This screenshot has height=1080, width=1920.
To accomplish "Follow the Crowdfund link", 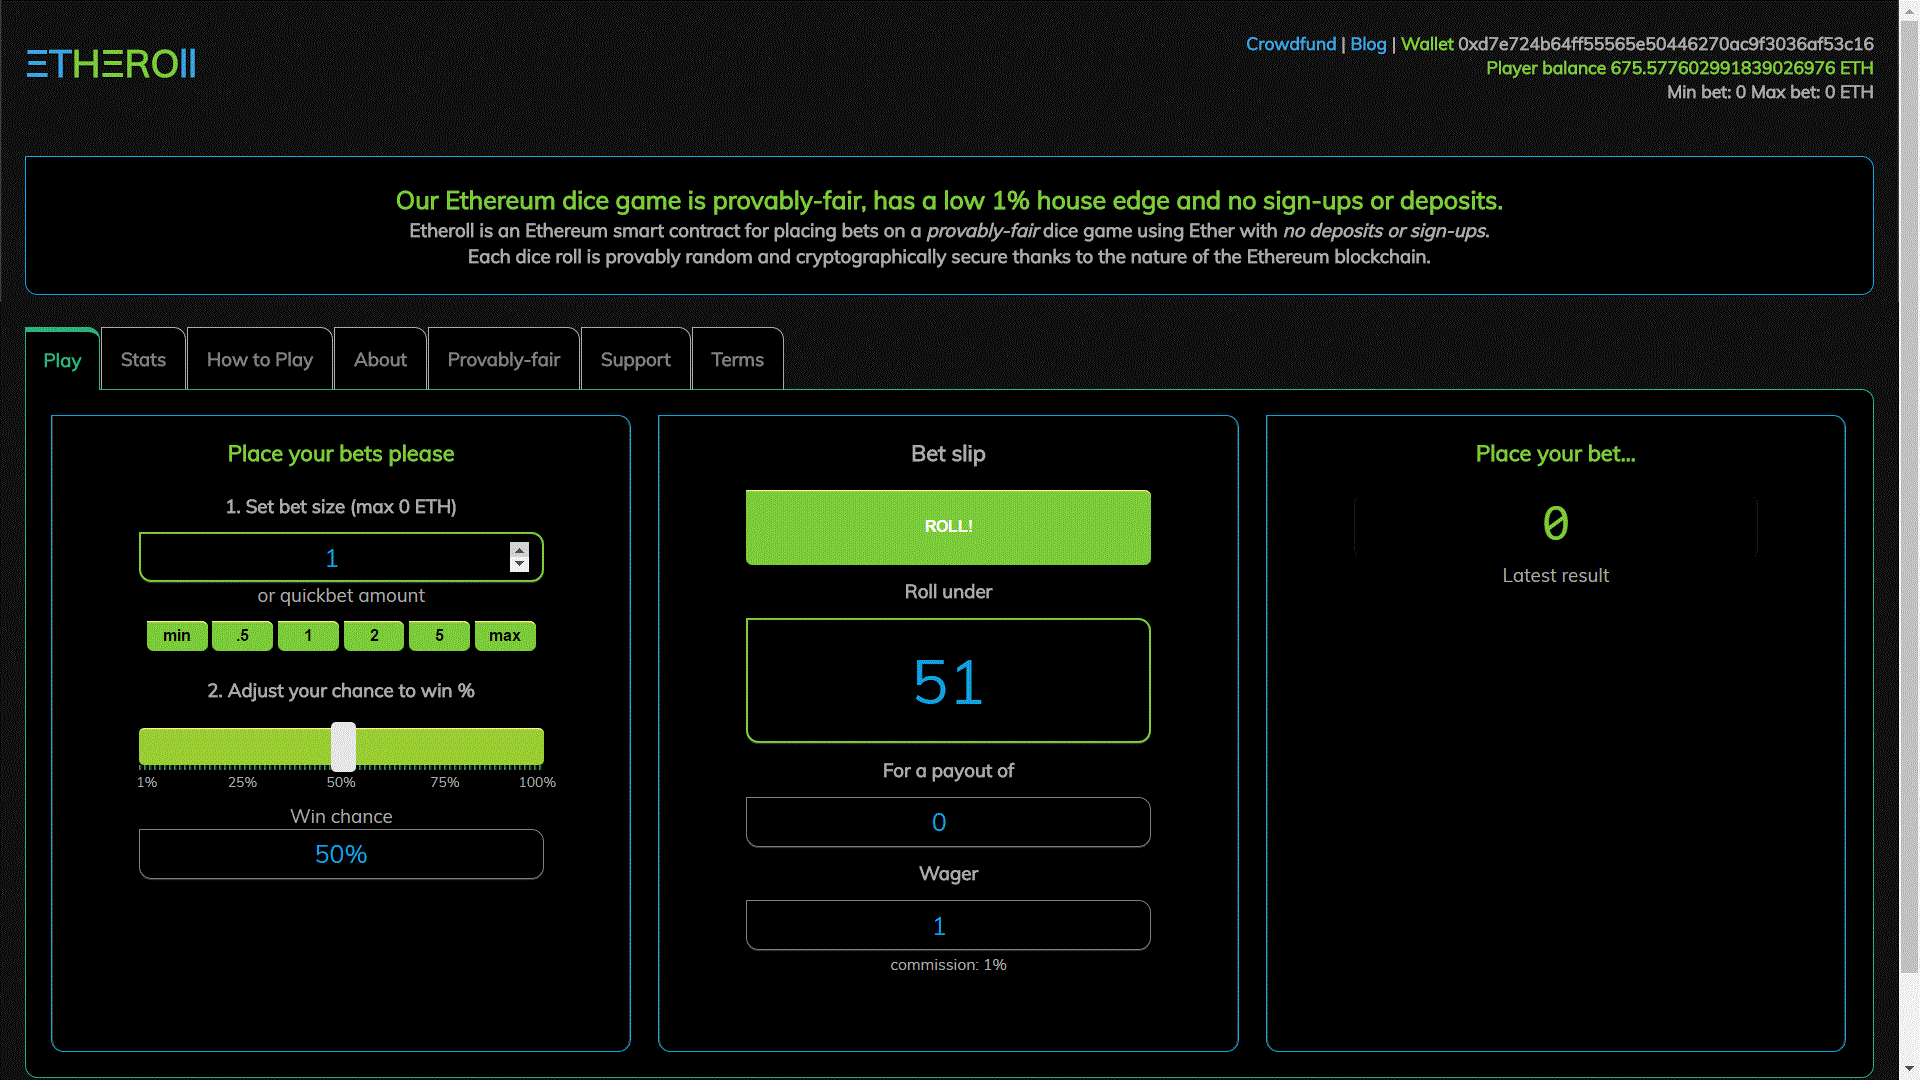I will pos(1290,44).
